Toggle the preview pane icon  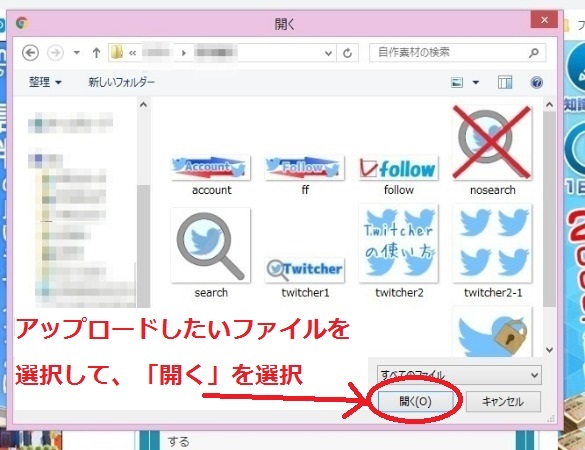[505, 82]
